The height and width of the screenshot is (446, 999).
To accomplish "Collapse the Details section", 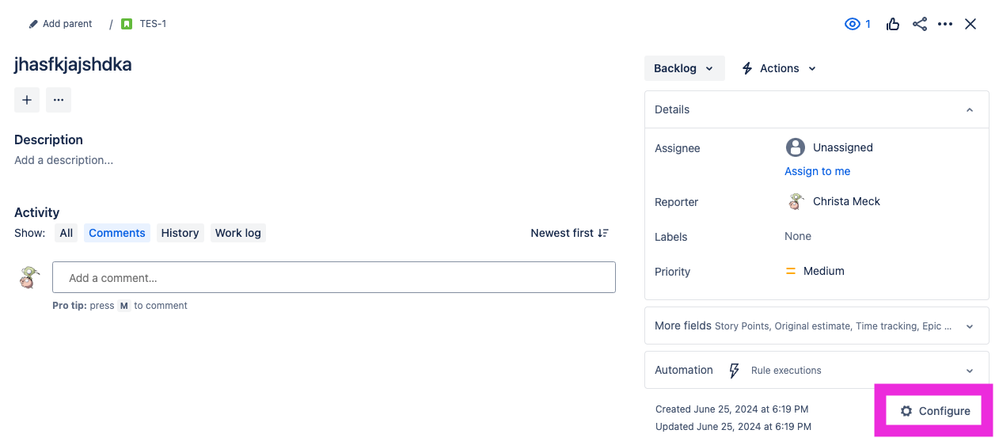I will pos(970,110).
